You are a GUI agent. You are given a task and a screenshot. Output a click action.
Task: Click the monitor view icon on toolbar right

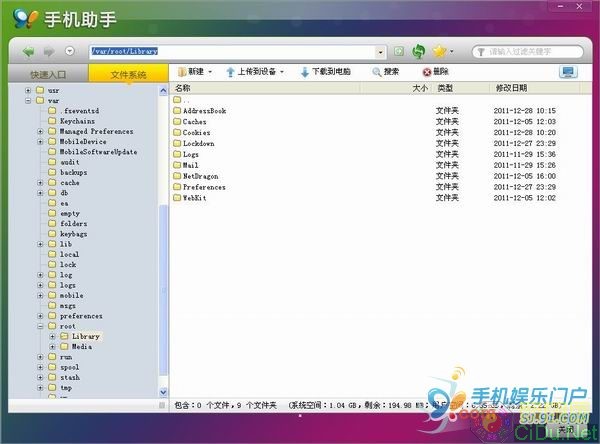tap(568, 72)
